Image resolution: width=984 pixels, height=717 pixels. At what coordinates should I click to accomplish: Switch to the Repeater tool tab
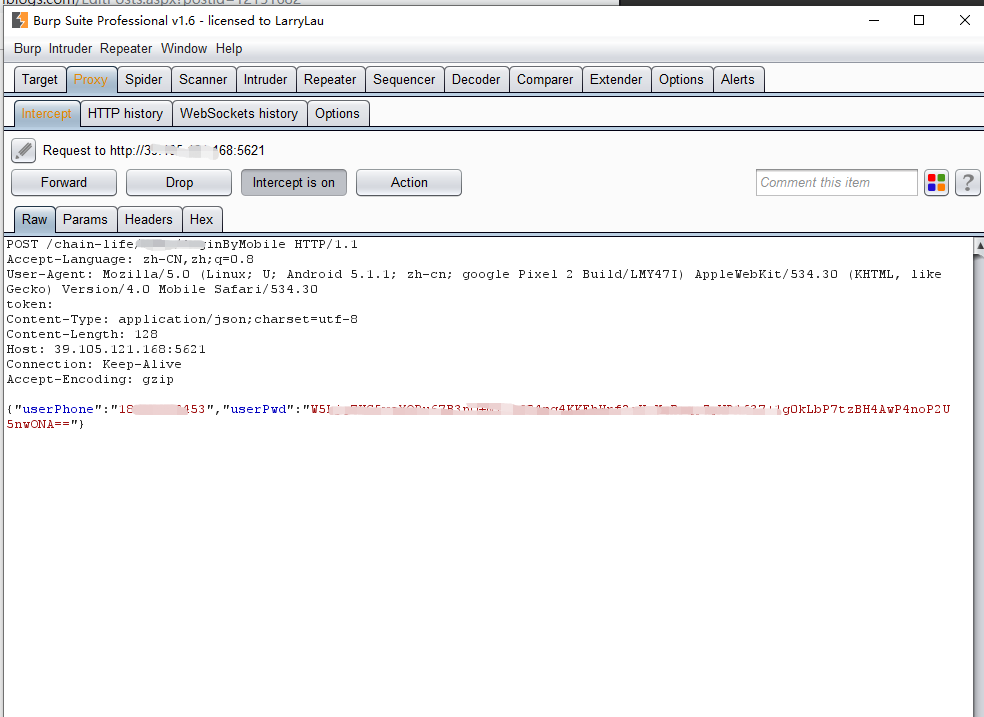tap(330, 80)
